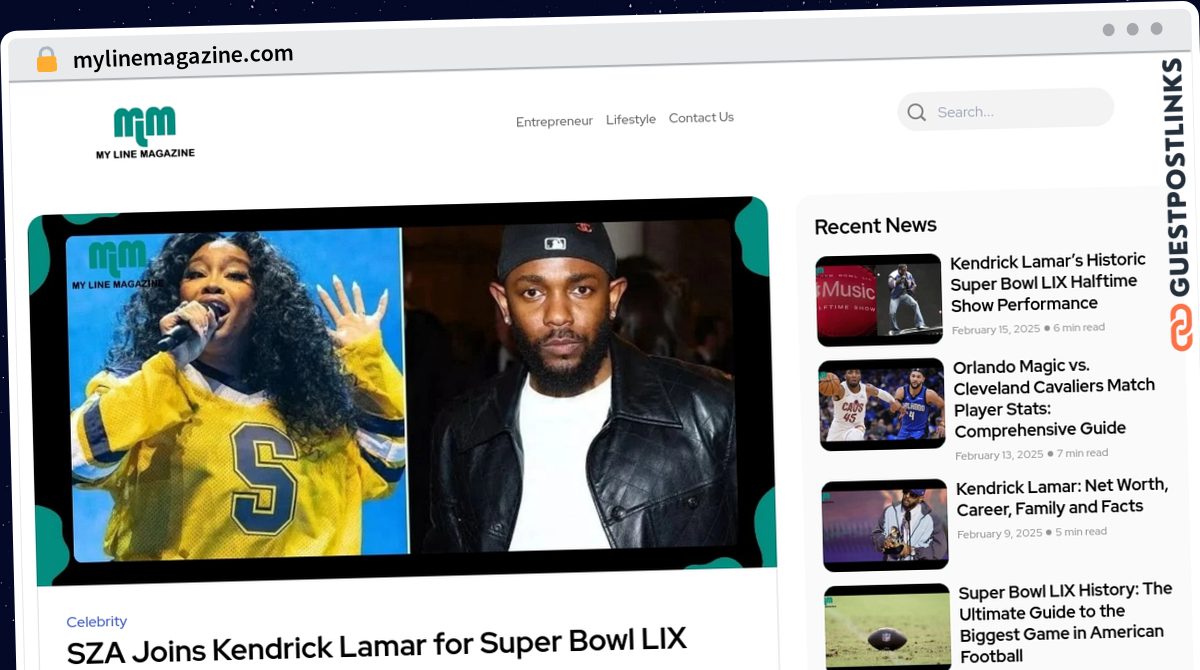Click the 6 min read label

tap(1079, 327)
